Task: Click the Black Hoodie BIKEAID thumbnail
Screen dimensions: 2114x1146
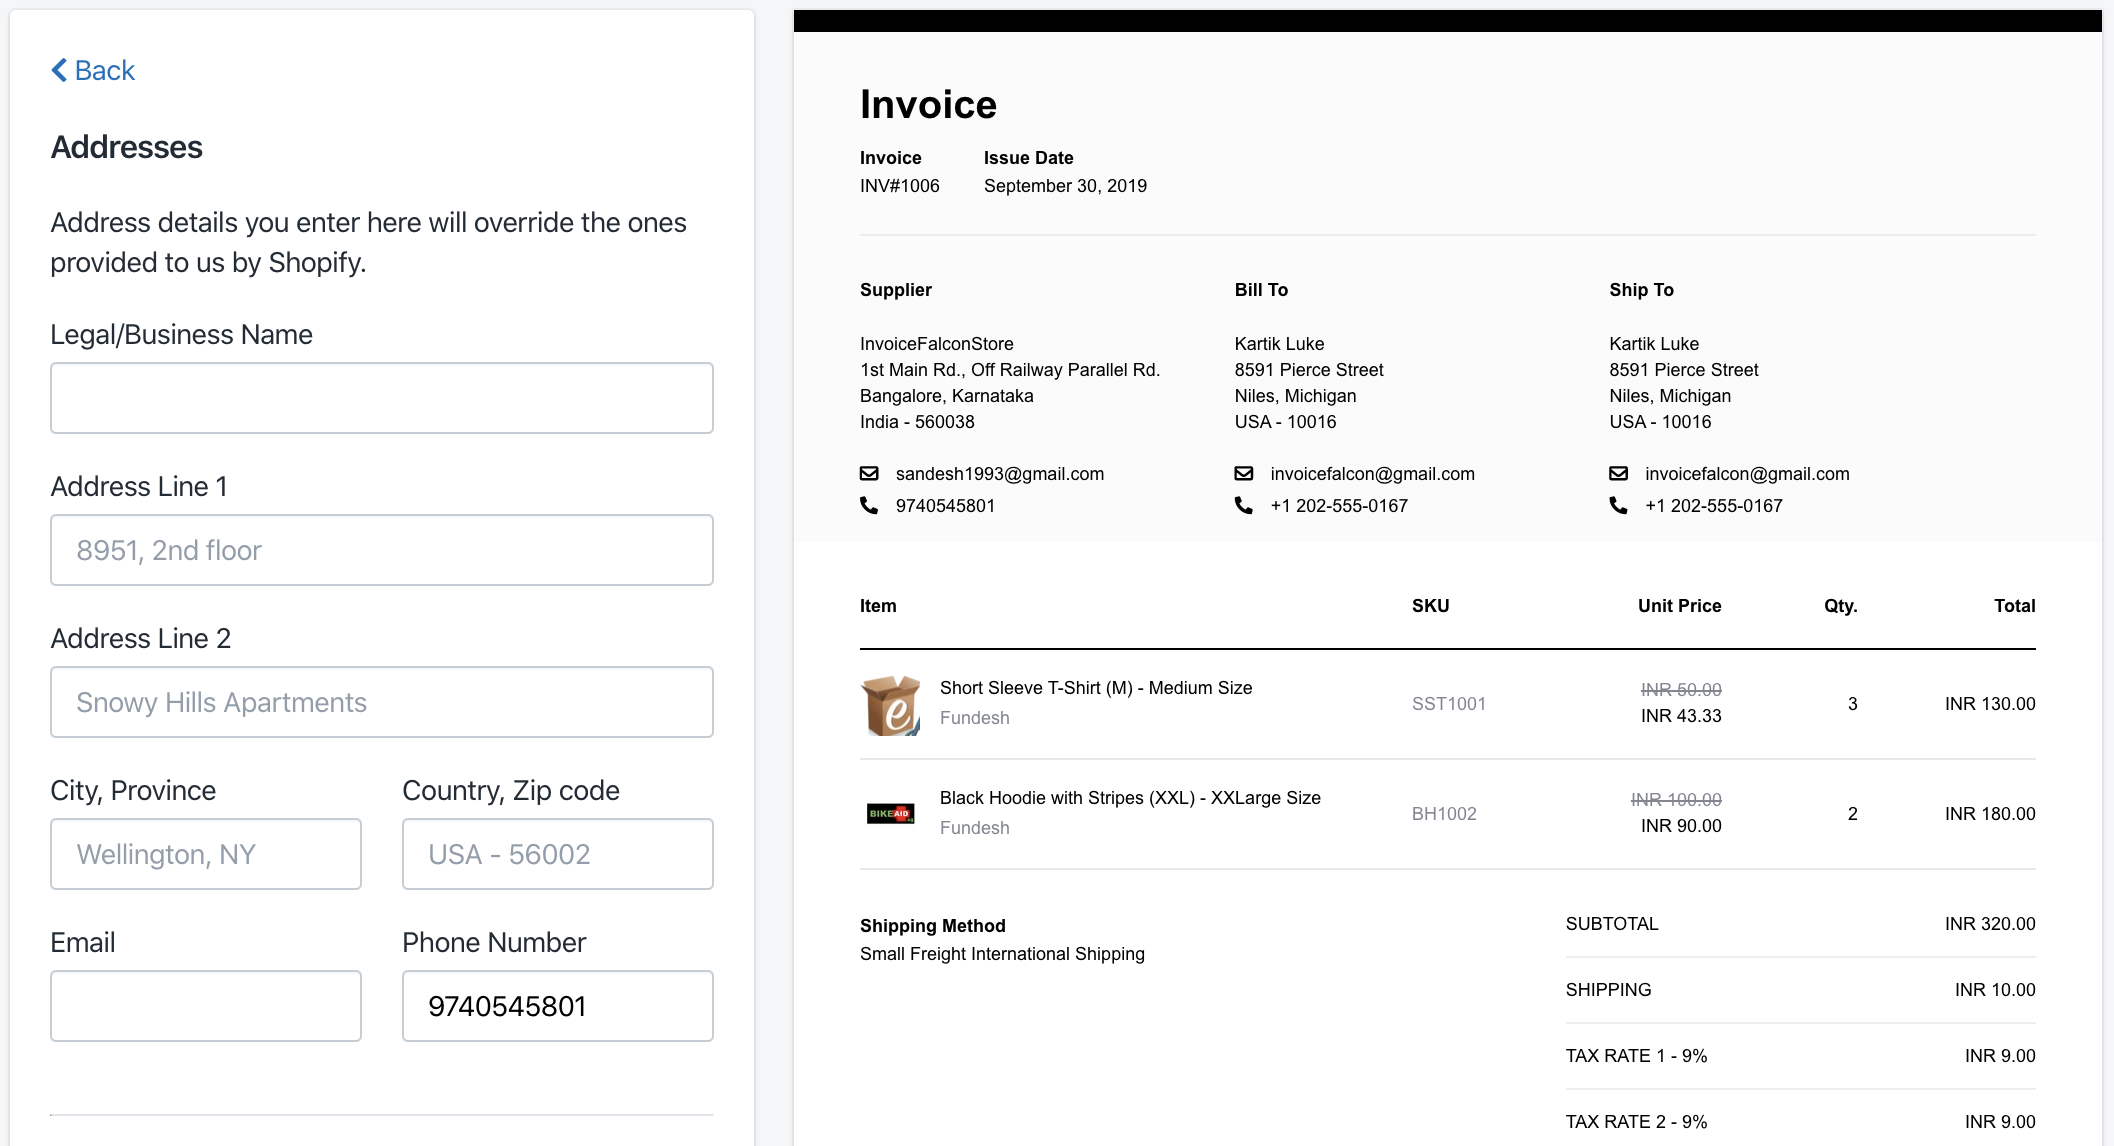Action: click(x=893, y=813)
